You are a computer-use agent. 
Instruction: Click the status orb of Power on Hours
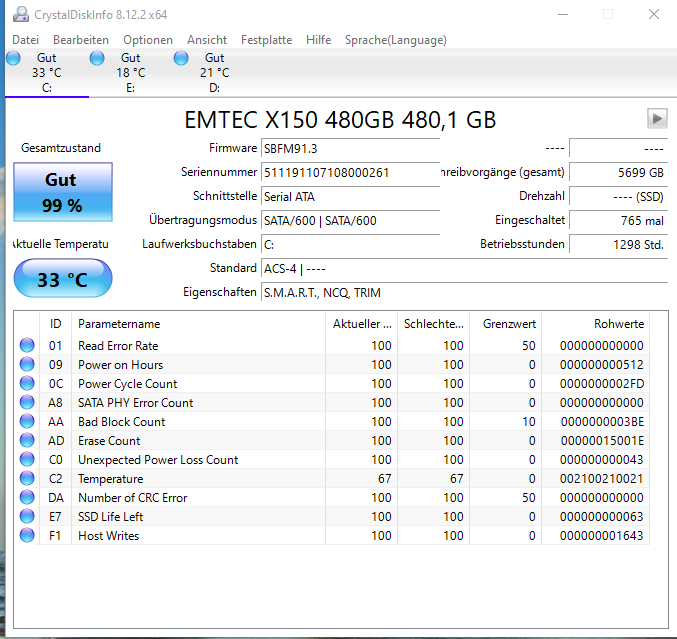pyautogui.click(x=27, y=364)
